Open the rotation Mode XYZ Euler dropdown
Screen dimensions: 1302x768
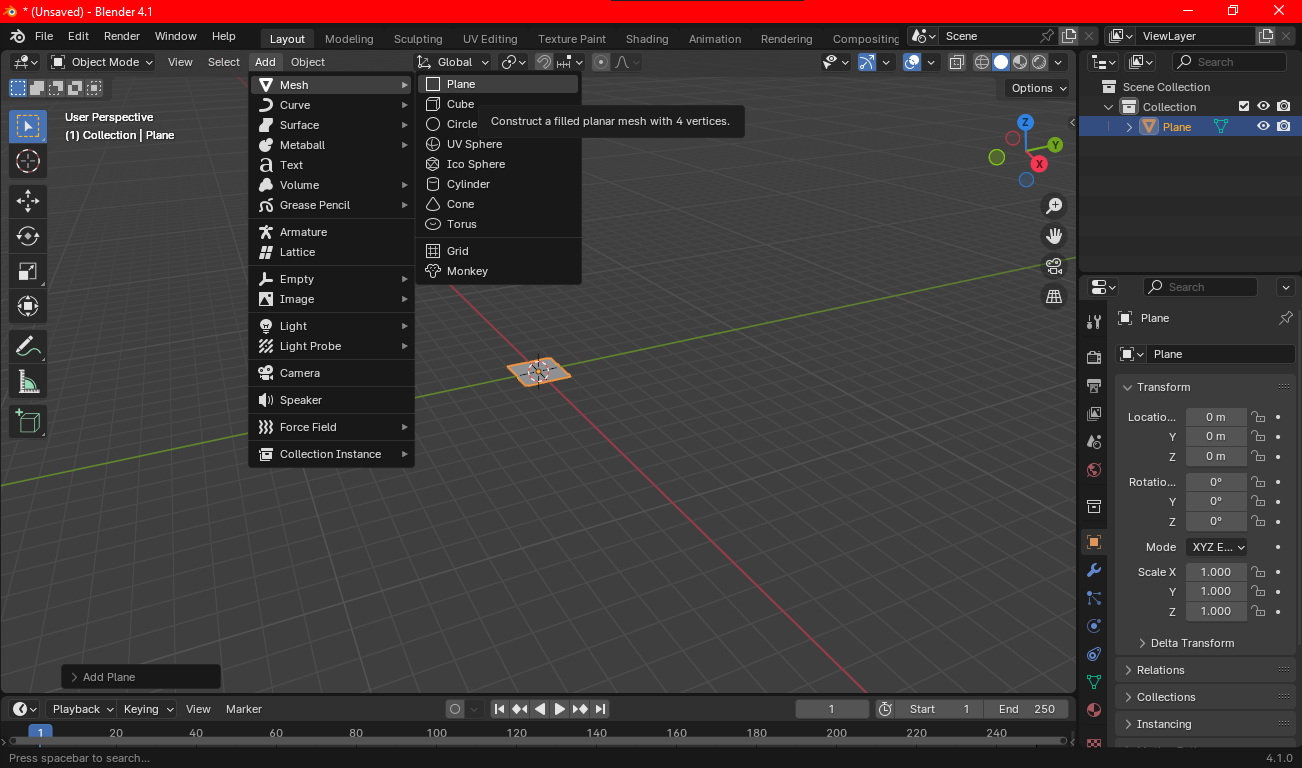click(1217, 547)
